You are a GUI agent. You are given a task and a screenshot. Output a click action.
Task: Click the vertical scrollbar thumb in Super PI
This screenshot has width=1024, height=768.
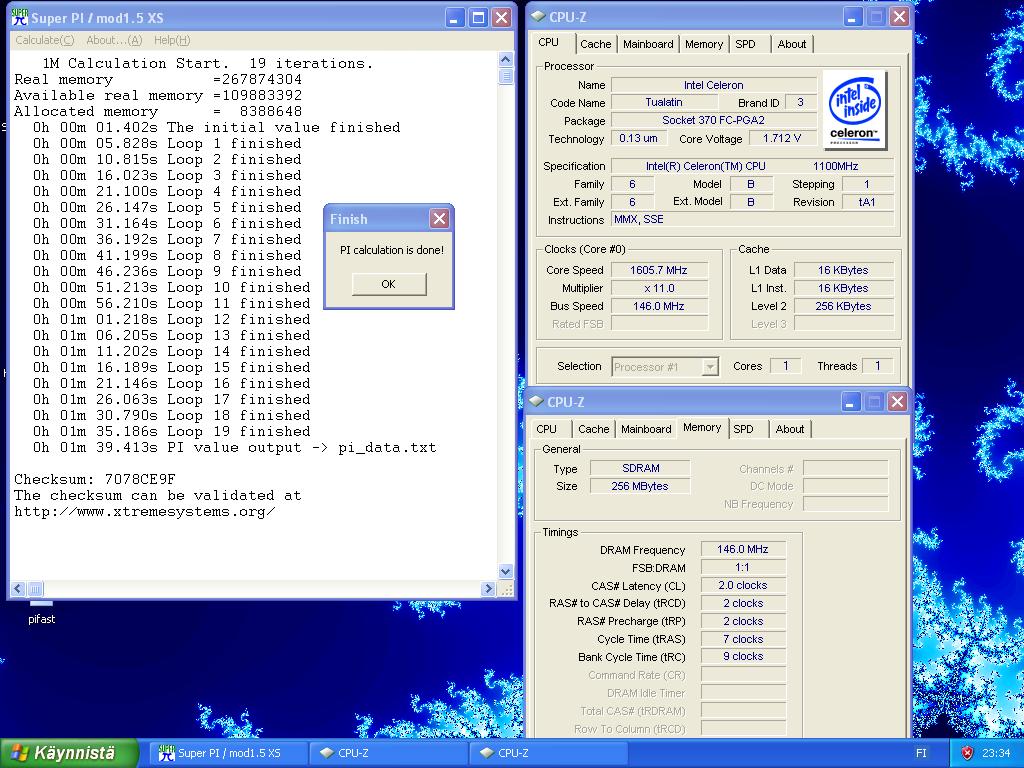pyautogui.click(x=505, y=76)
